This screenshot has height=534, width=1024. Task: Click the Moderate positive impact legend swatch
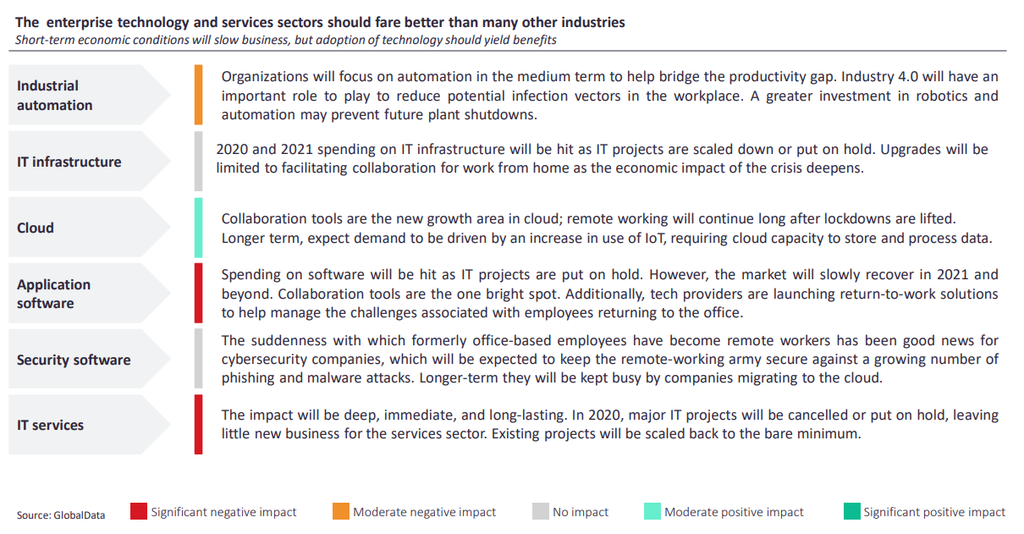[652, 511]
